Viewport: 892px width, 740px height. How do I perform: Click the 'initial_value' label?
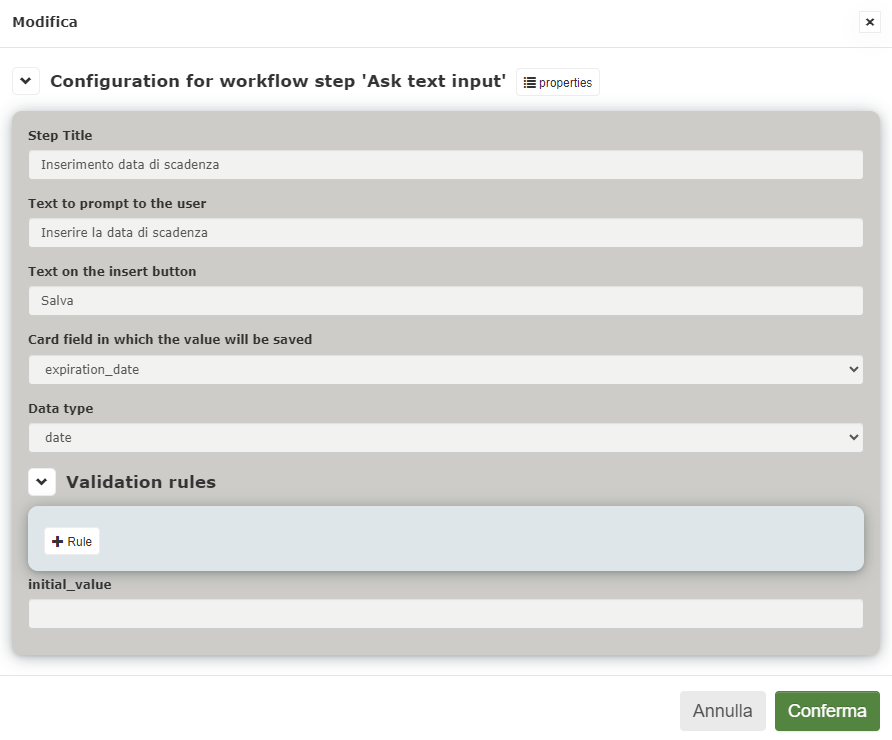(70, 585)
